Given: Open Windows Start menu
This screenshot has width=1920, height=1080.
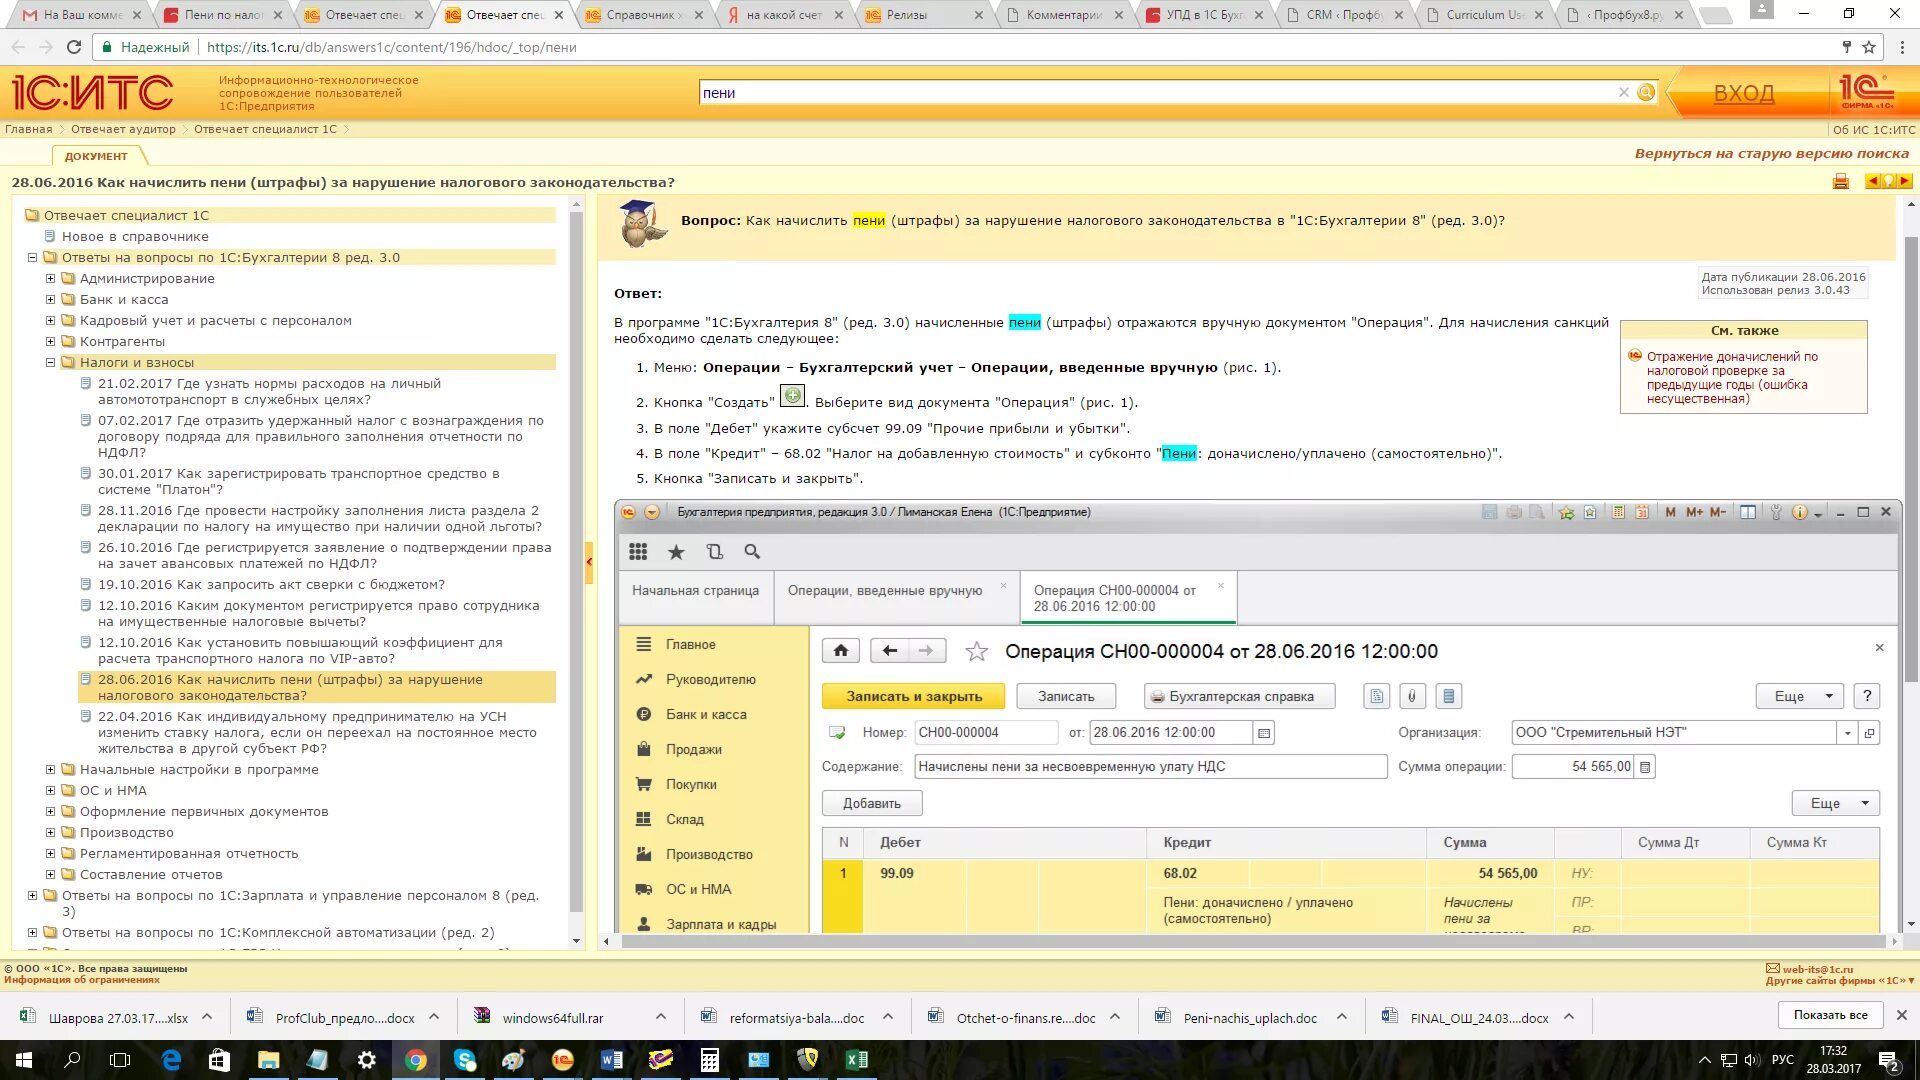Looking at the screenshot, I should point(24,1060).
